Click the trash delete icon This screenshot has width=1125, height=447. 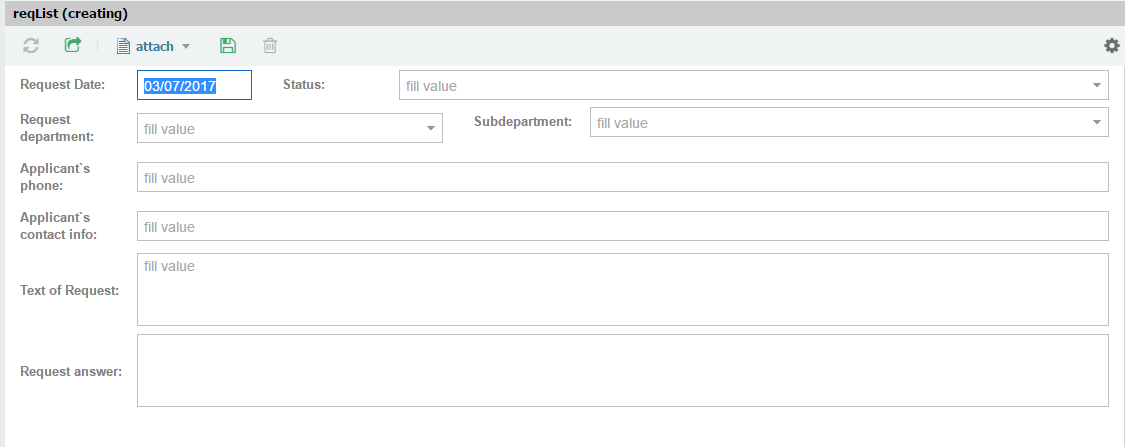pyautogui.click(x=270, y=46)
